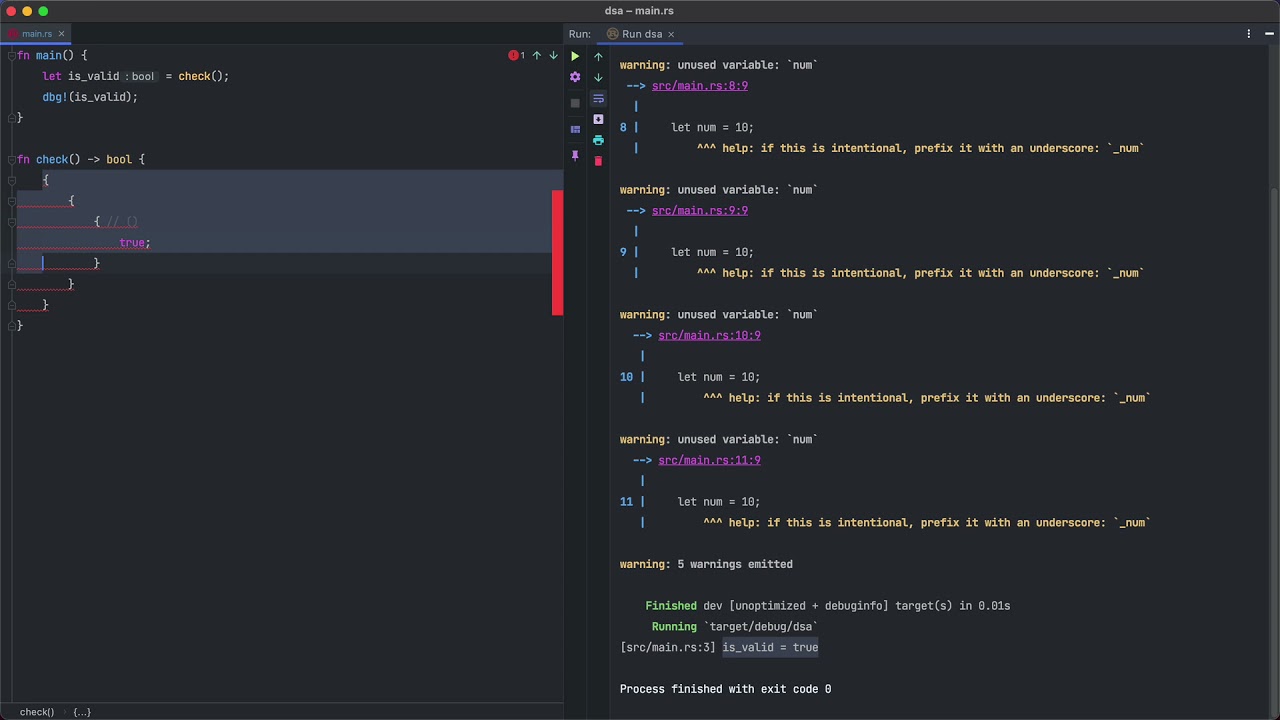
Task: Close the main.rs editor tab
Action: 61,34
